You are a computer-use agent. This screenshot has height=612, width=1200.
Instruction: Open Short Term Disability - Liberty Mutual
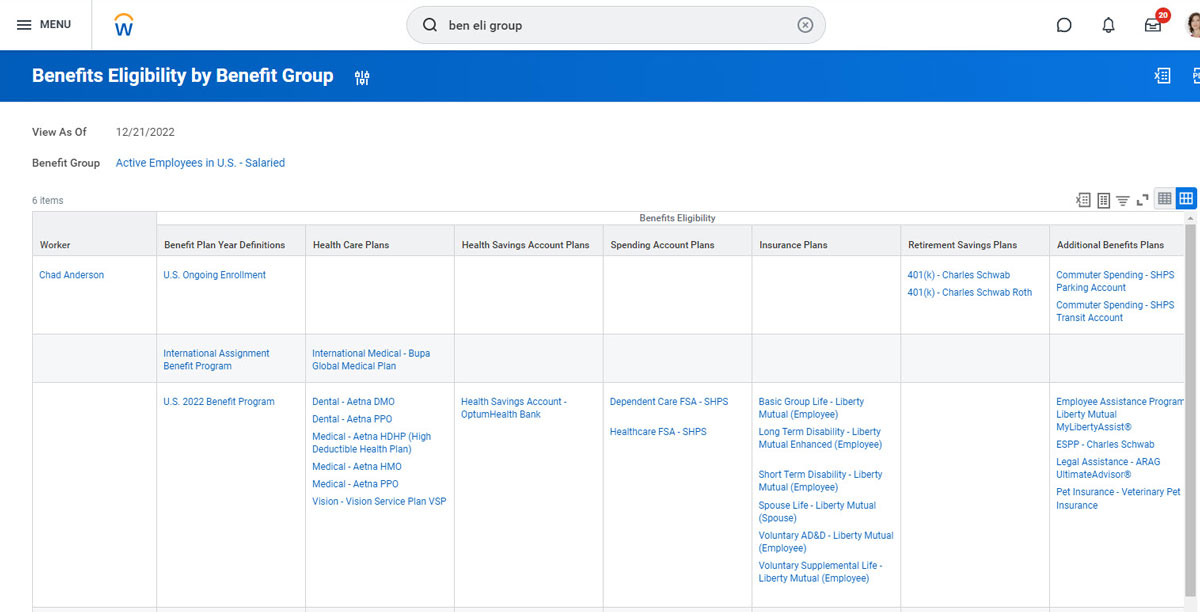(820, 481)
